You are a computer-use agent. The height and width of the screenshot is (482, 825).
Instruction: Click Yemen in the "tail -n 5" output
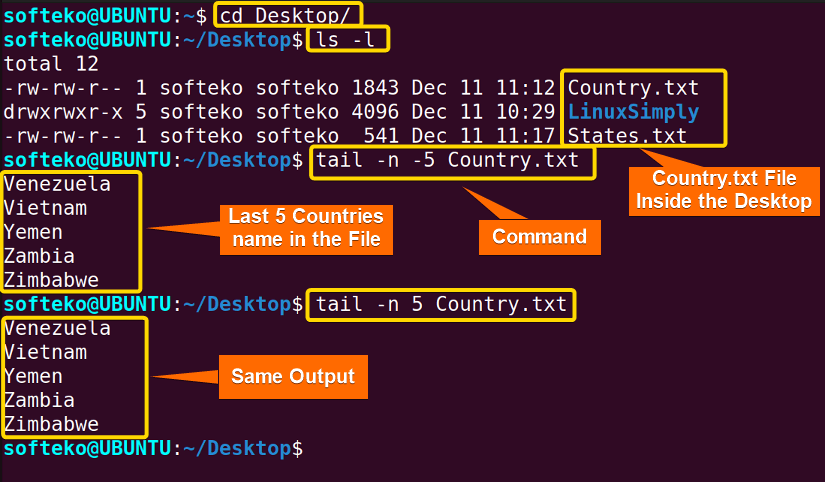(33, 376)
